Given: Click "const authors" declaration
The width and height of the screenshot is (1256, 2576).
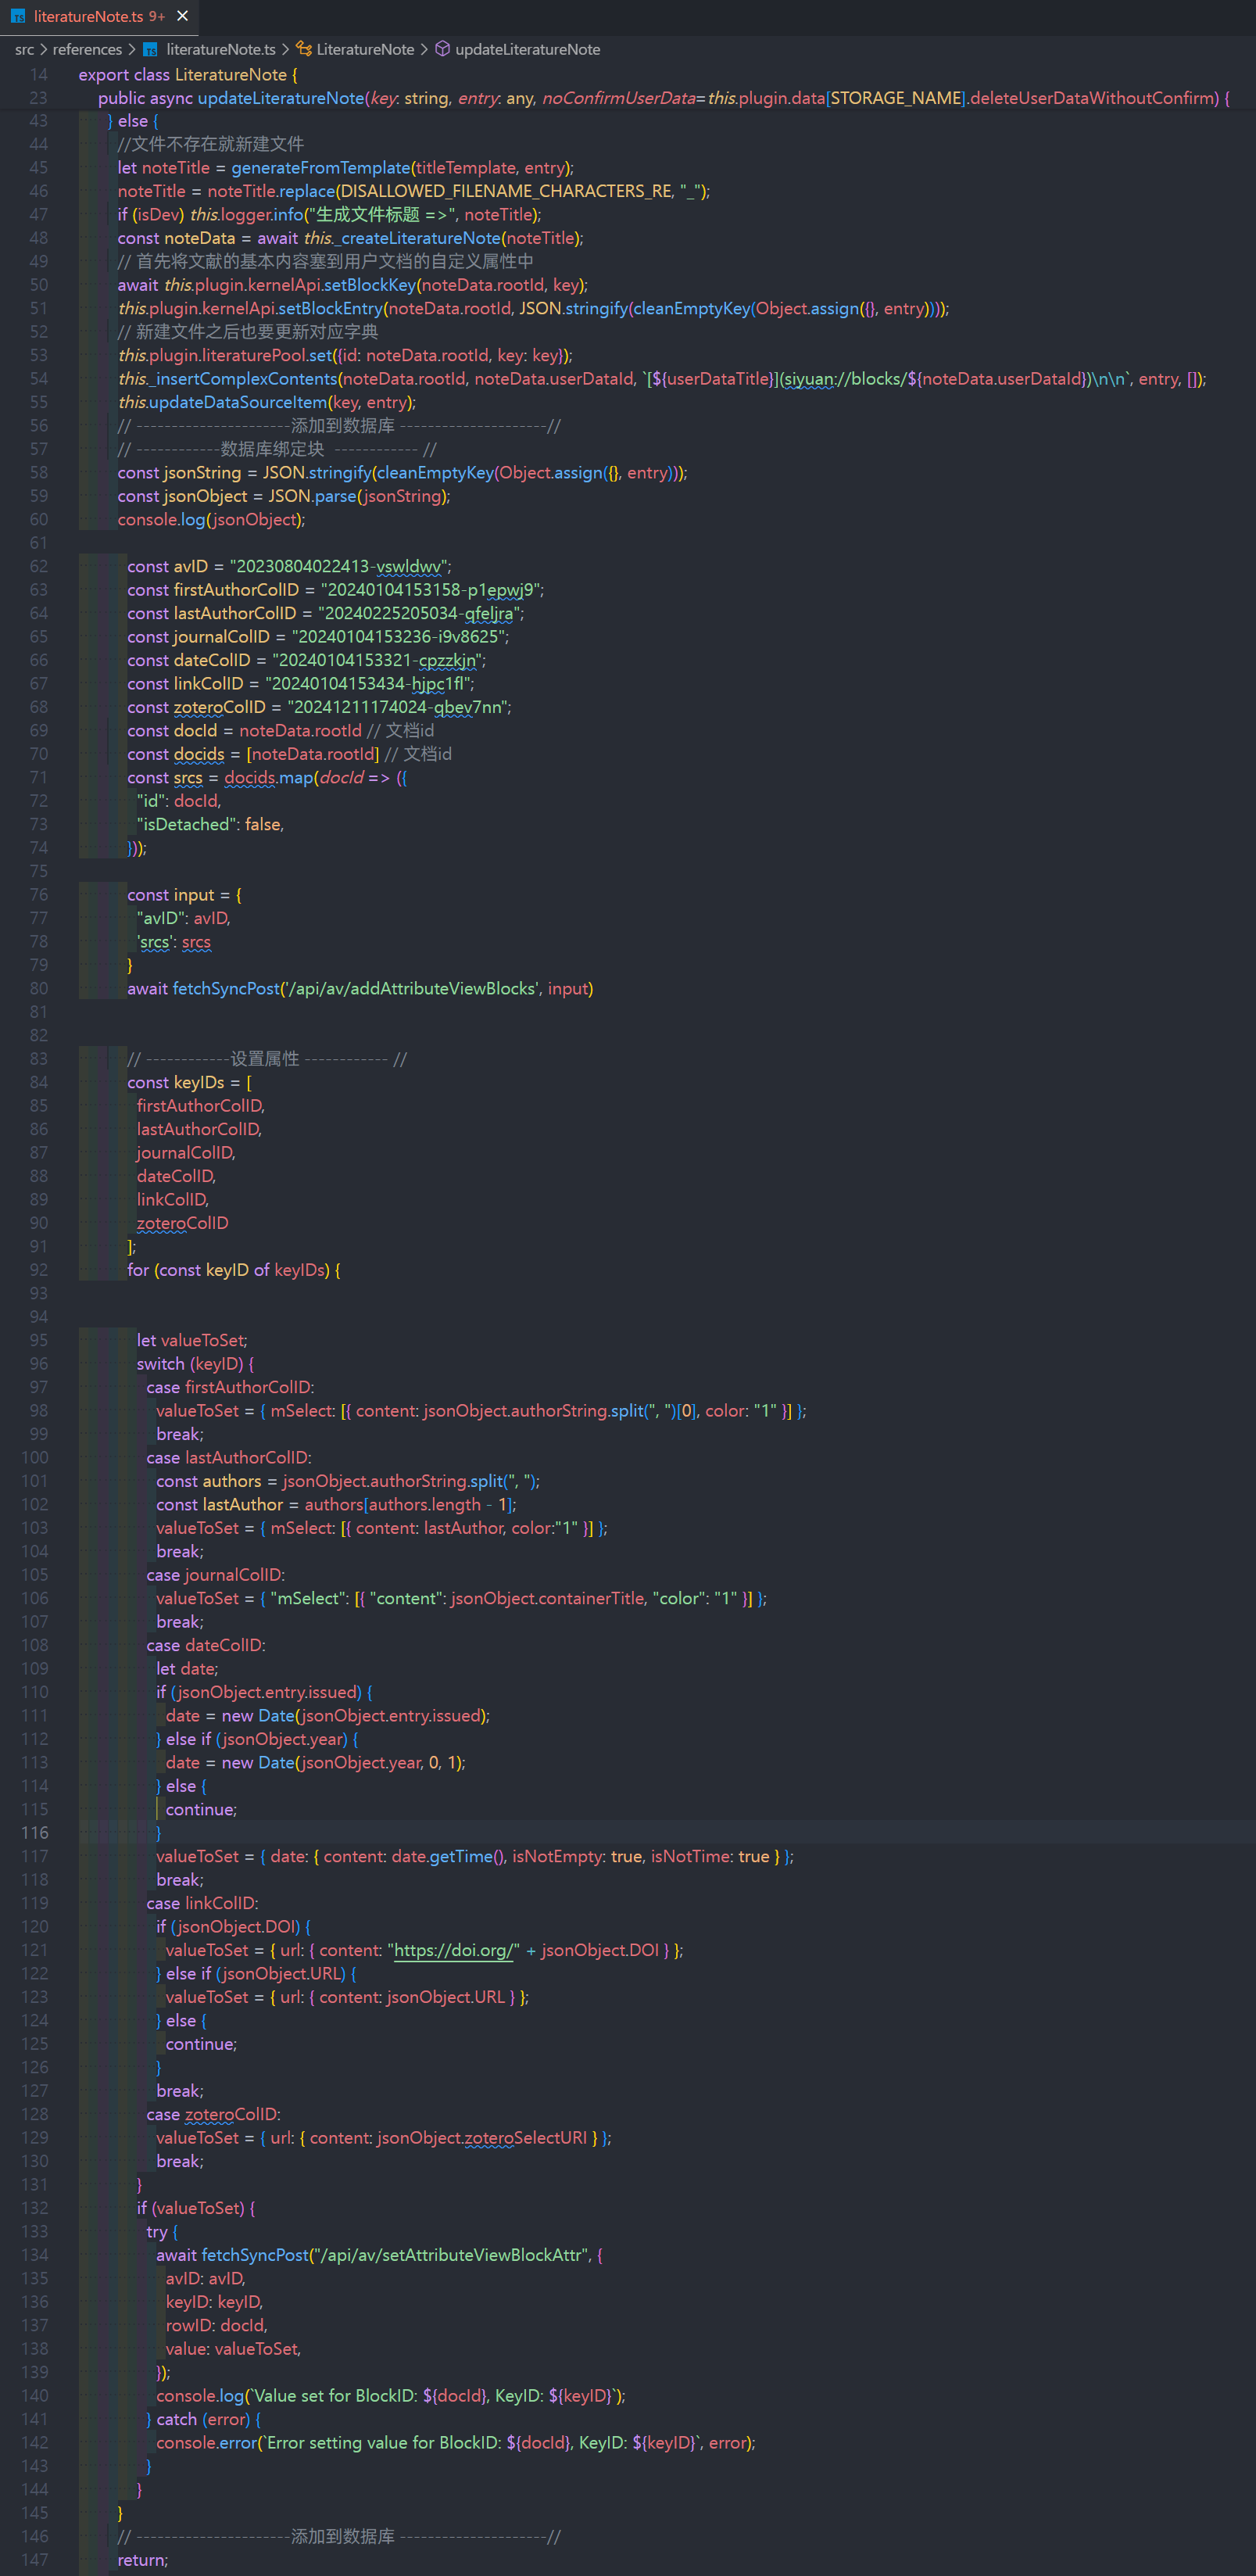Looking at the screenshot, I should point(209,1482).
